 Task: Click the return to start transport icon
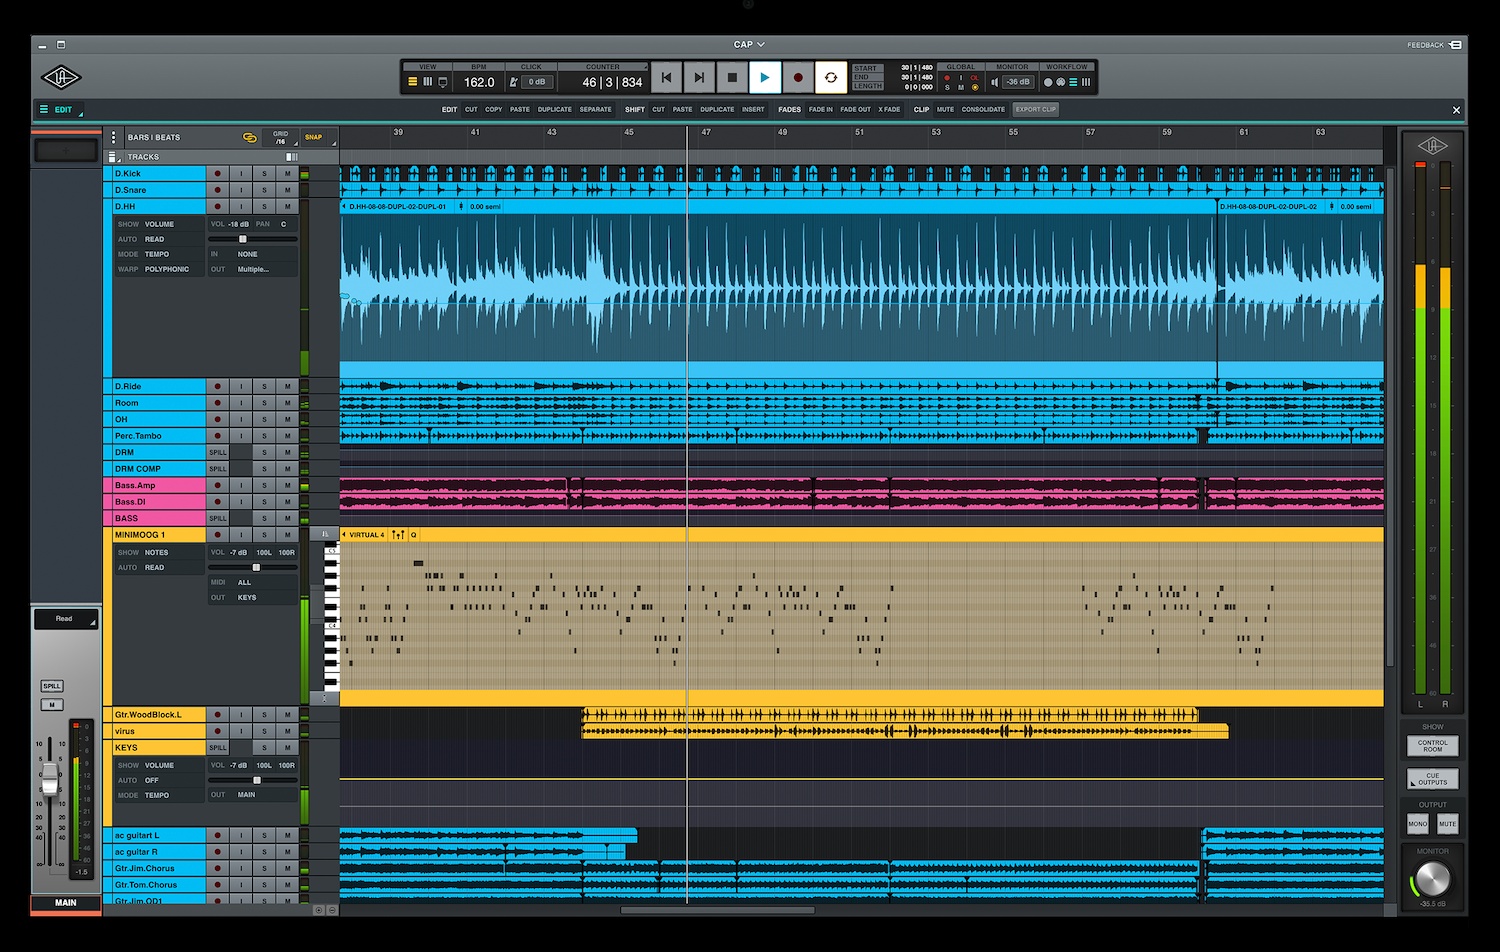pos(666,78)
